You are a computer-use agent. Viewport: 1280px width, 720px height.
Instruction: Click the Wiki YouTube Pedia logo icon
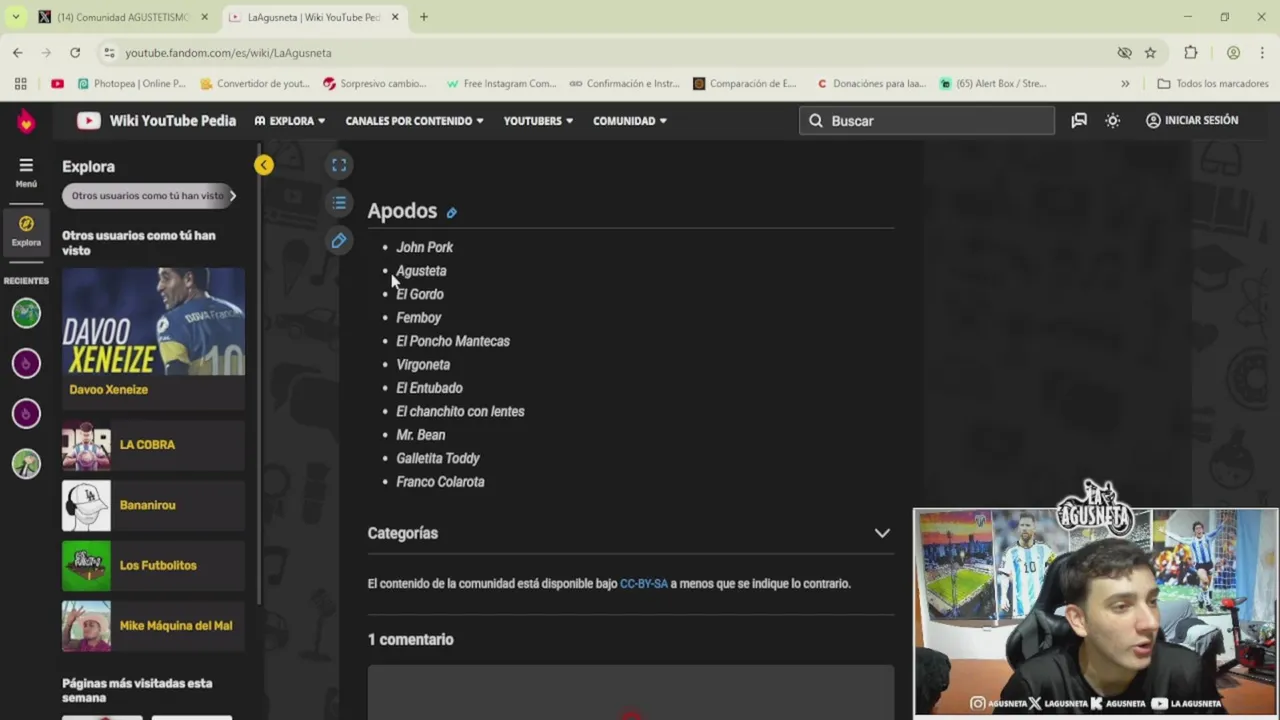click(x=88, y=121)
